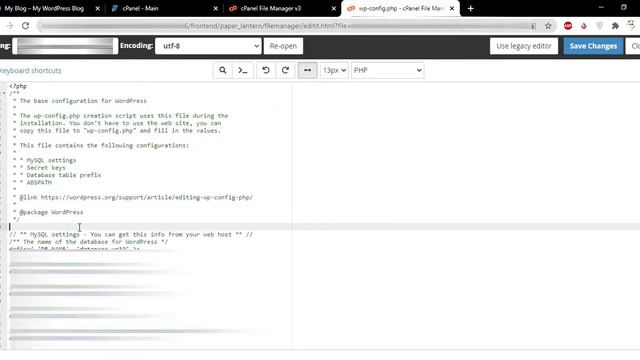
Task: Close the cPanel File Manager v3 tab
Action: coord(333,8)
